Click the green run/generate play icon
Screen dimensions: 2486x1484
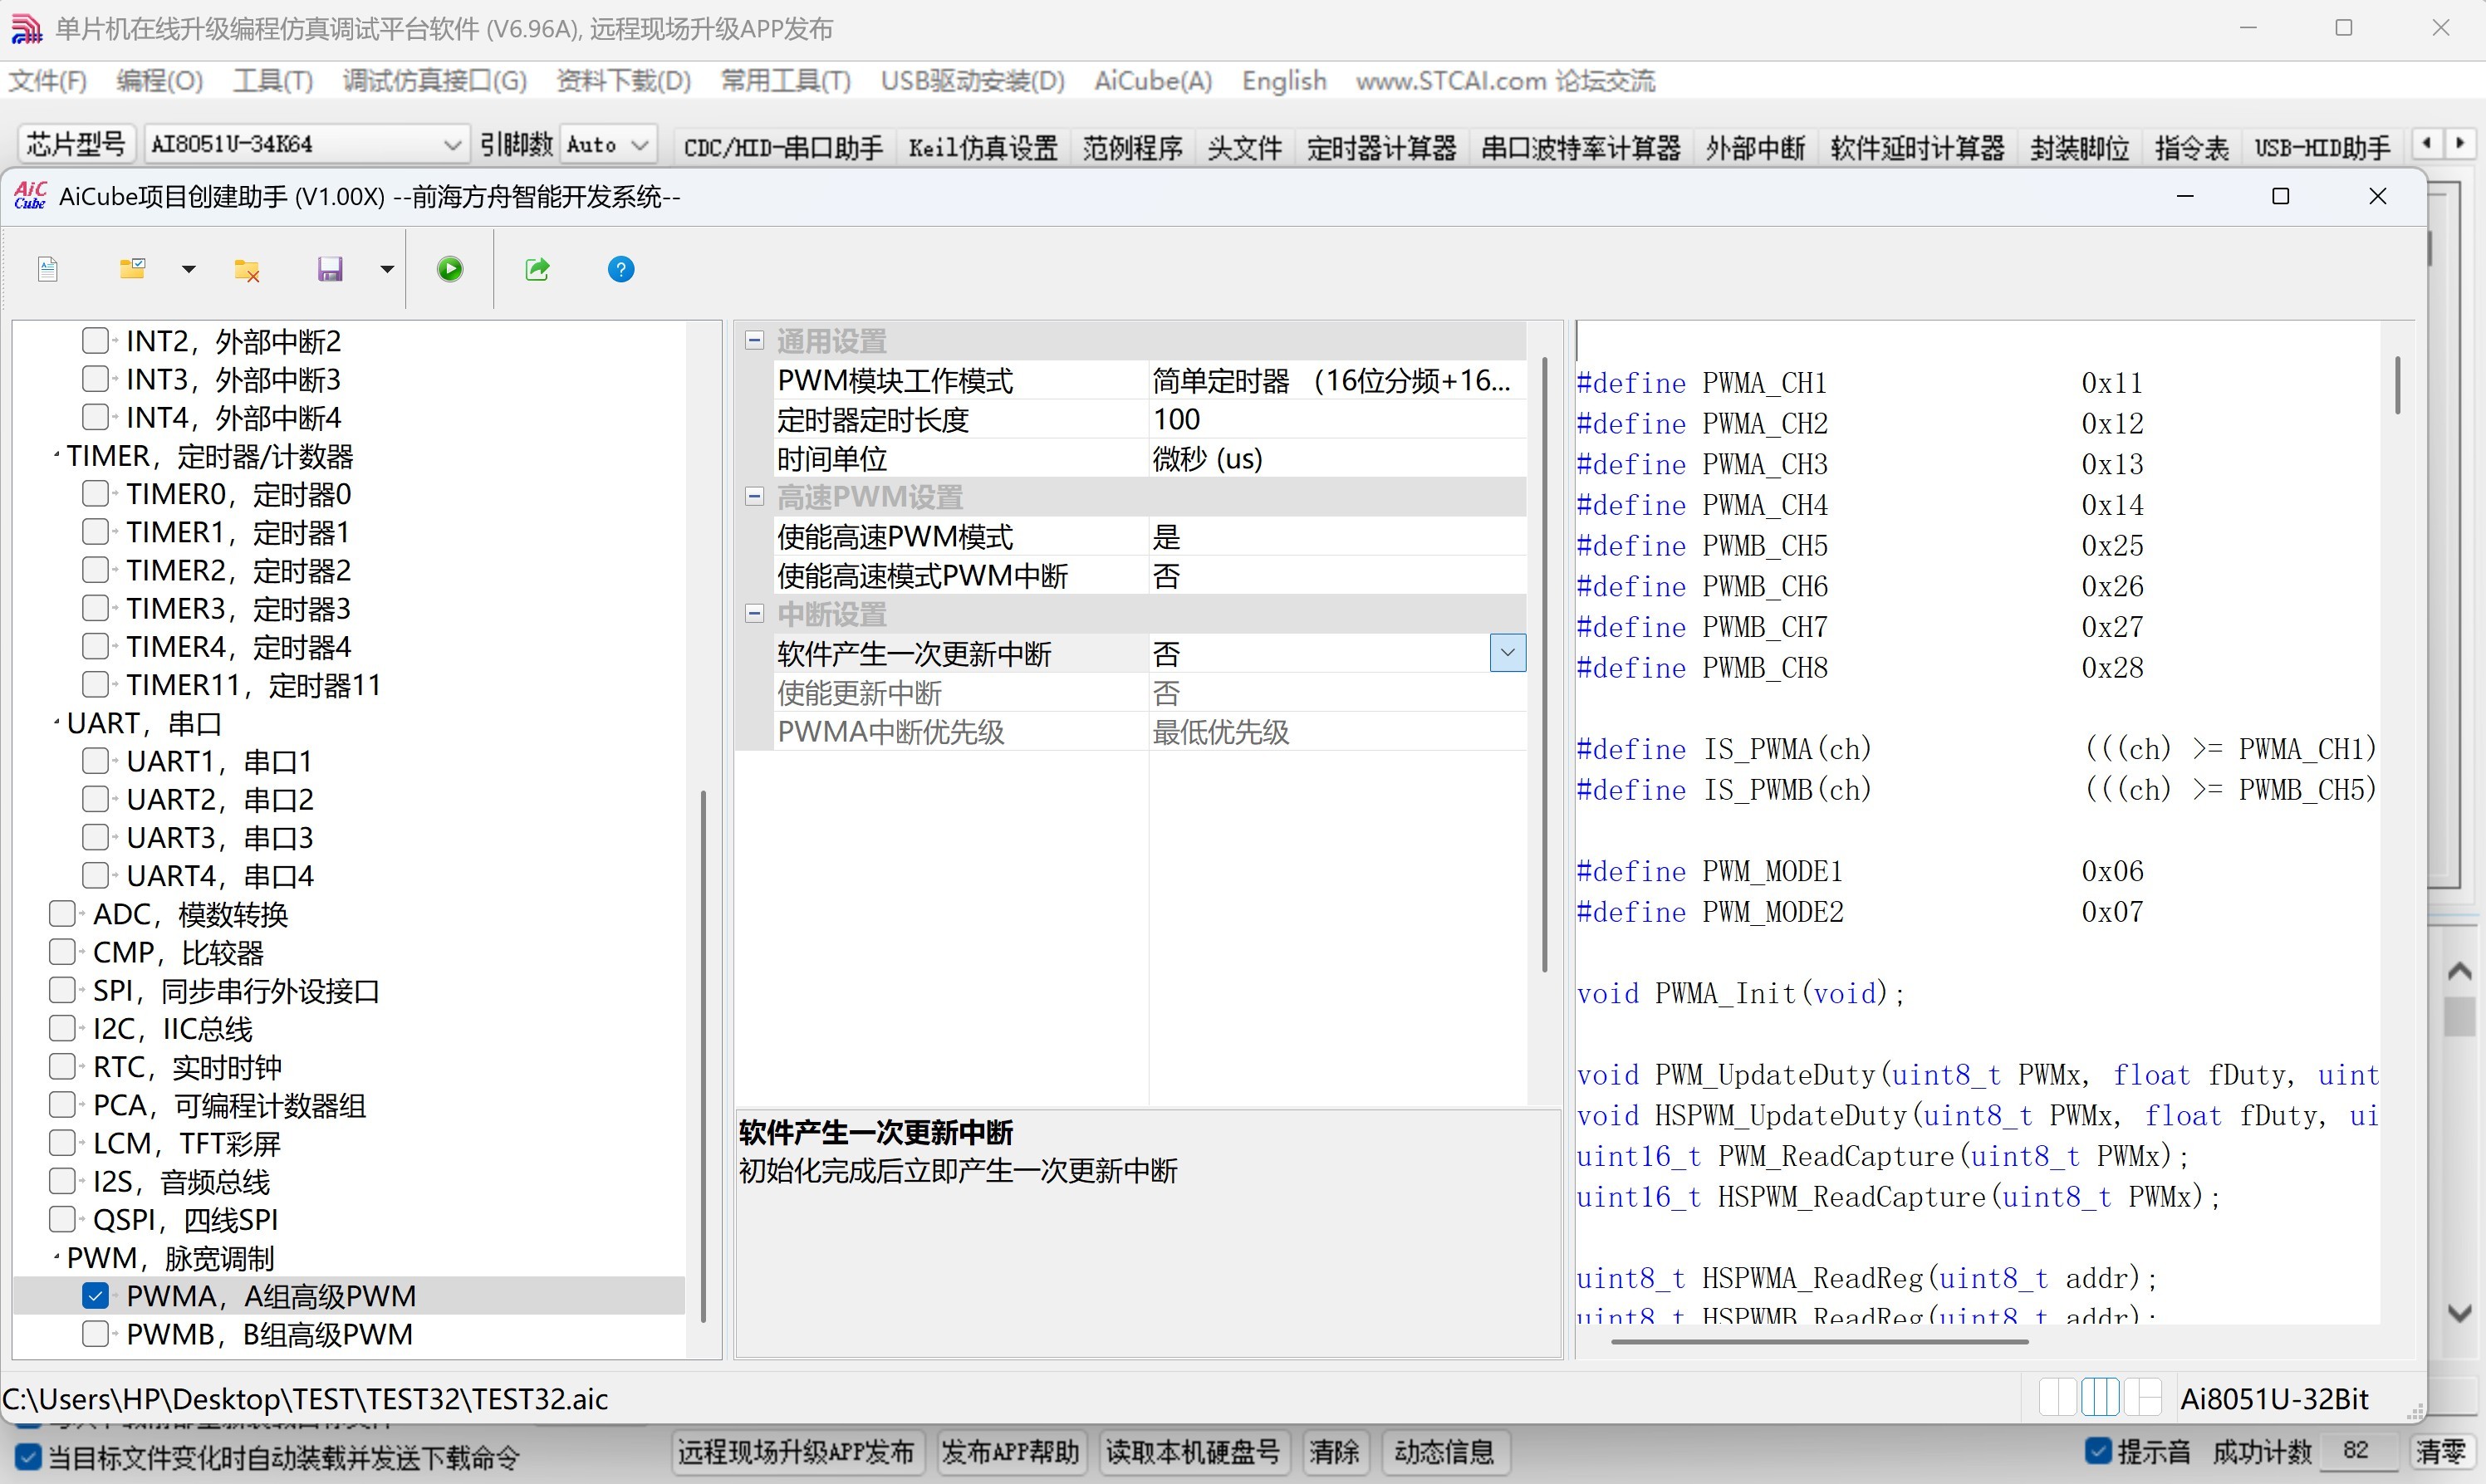450,269
